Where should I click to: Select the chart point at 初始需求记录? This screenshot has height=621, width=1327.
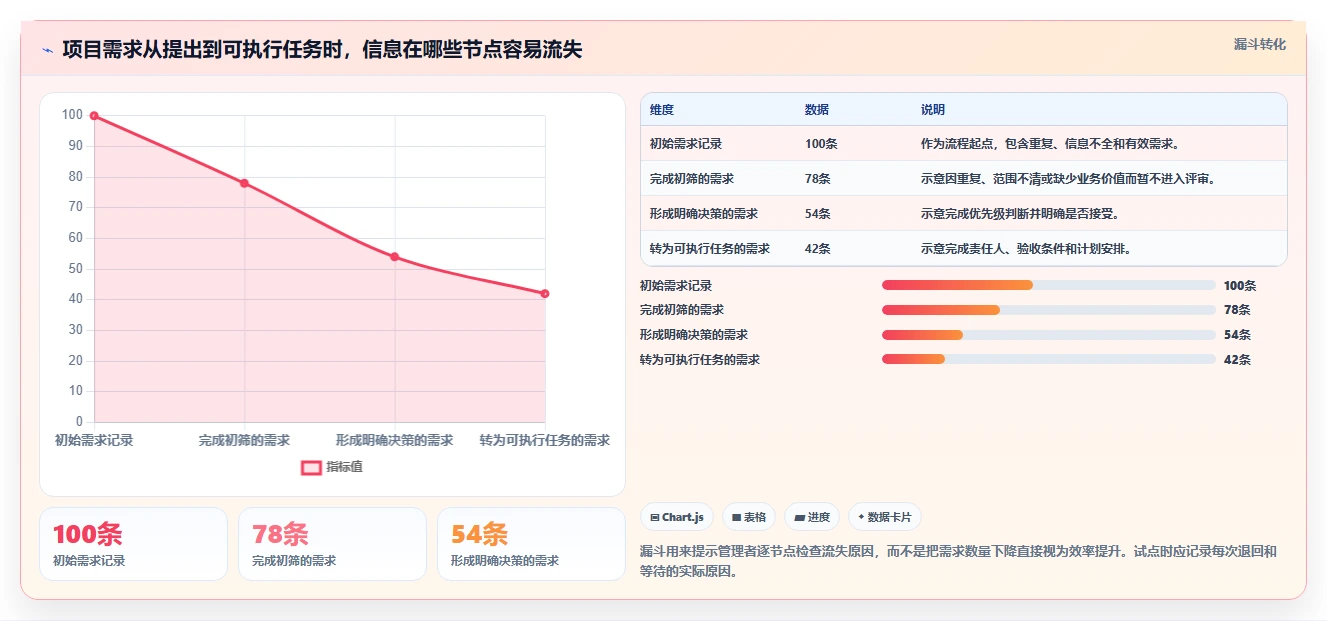[x=94, y=116]
